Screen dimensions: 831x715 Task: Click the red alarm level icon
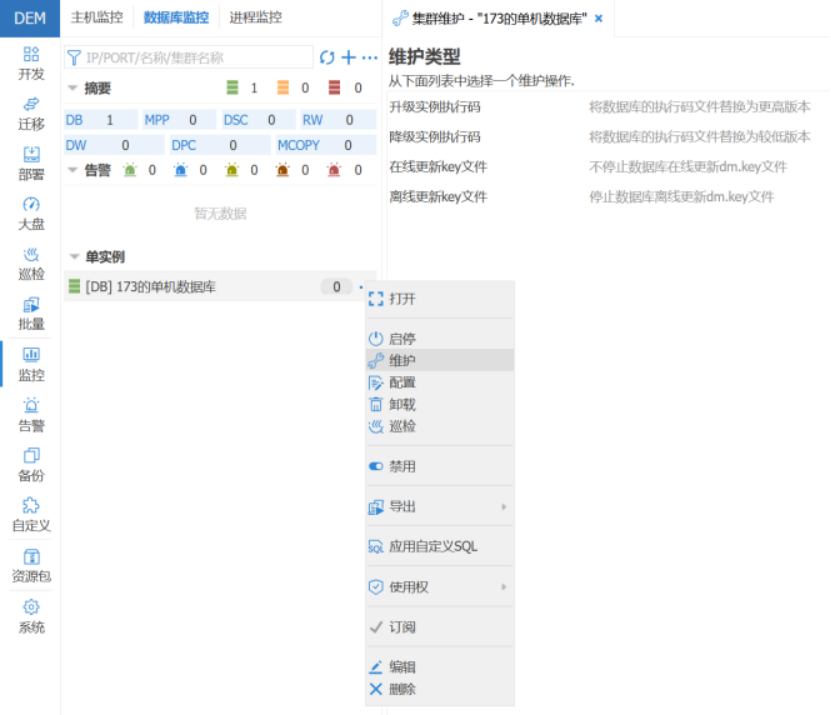point(334,170)
